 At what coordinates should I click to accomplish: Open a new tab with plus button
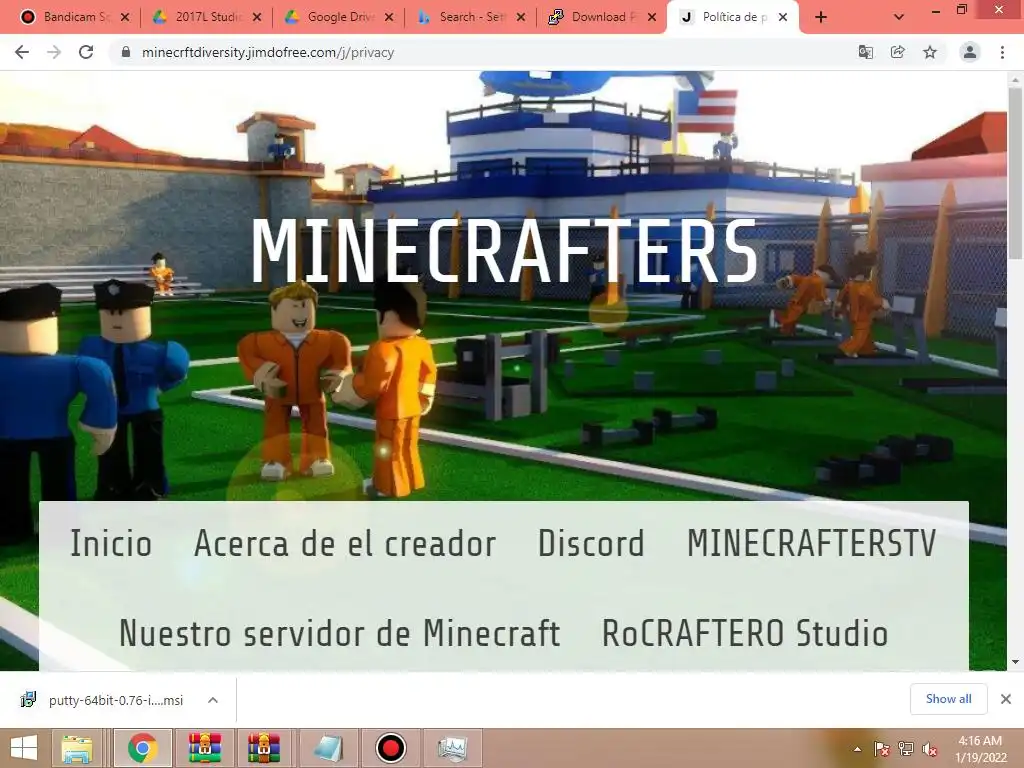821,17
